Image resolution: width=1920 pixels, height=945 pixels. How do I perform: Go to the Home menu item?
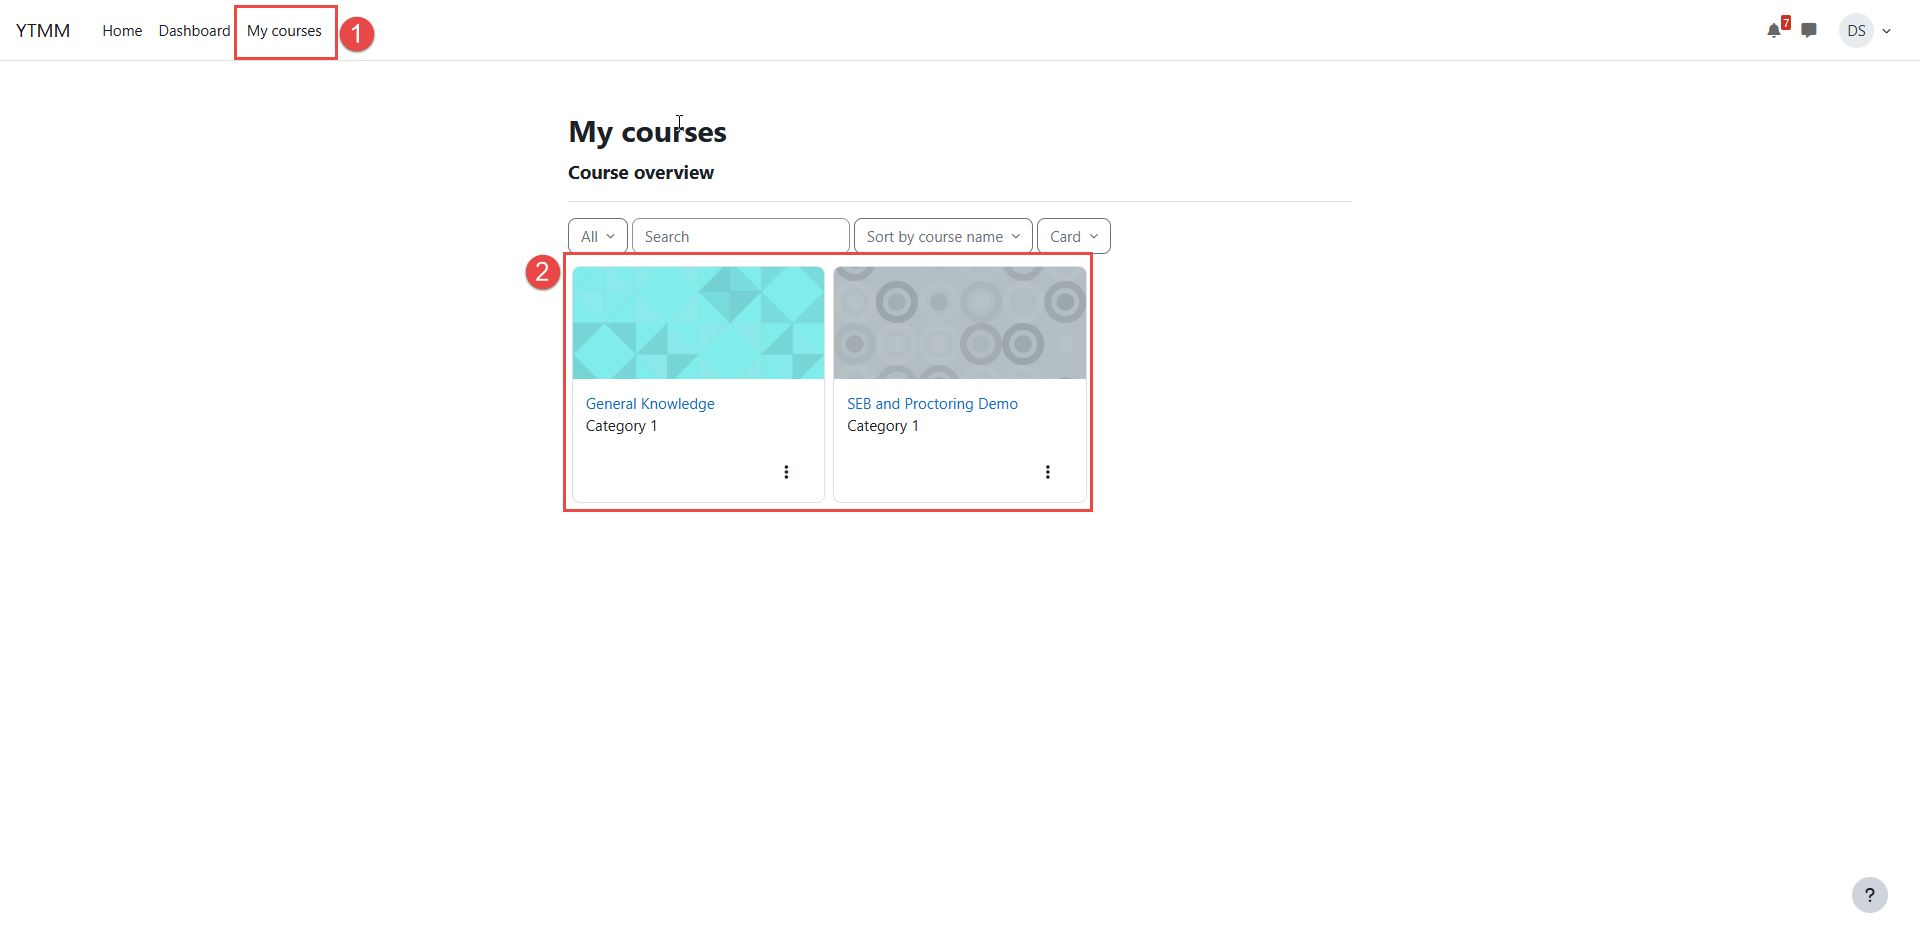click(122, 31)
